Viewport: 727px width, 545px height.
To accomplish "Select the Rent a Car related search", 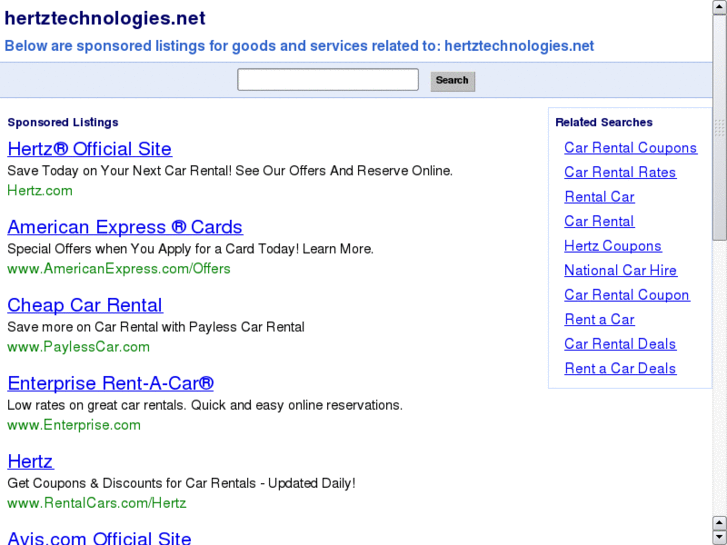I will [599, 320].
